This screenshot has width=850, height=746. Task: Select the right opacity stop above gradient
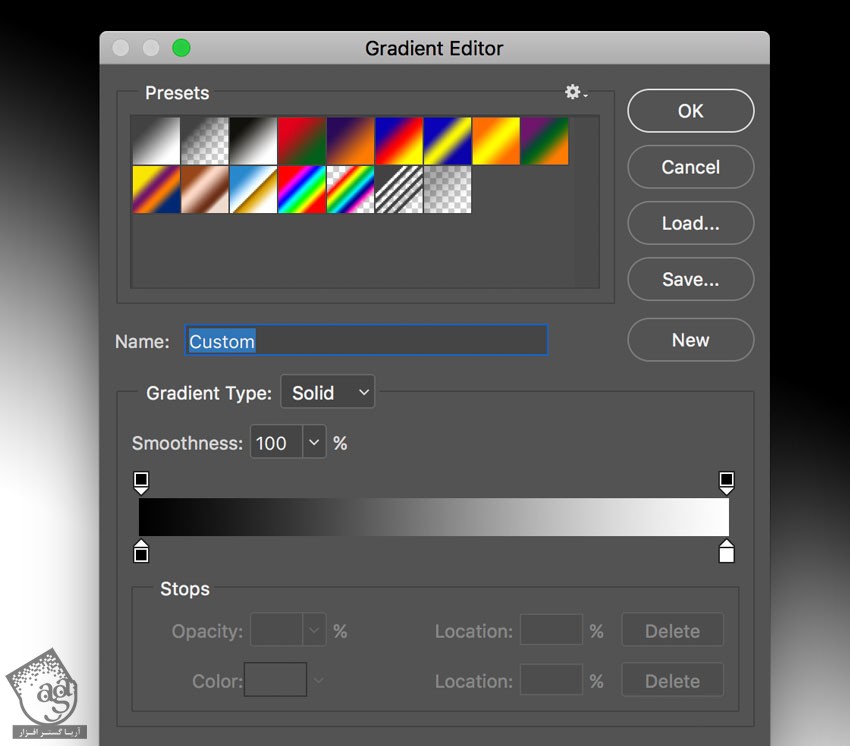tap(727, 482)
